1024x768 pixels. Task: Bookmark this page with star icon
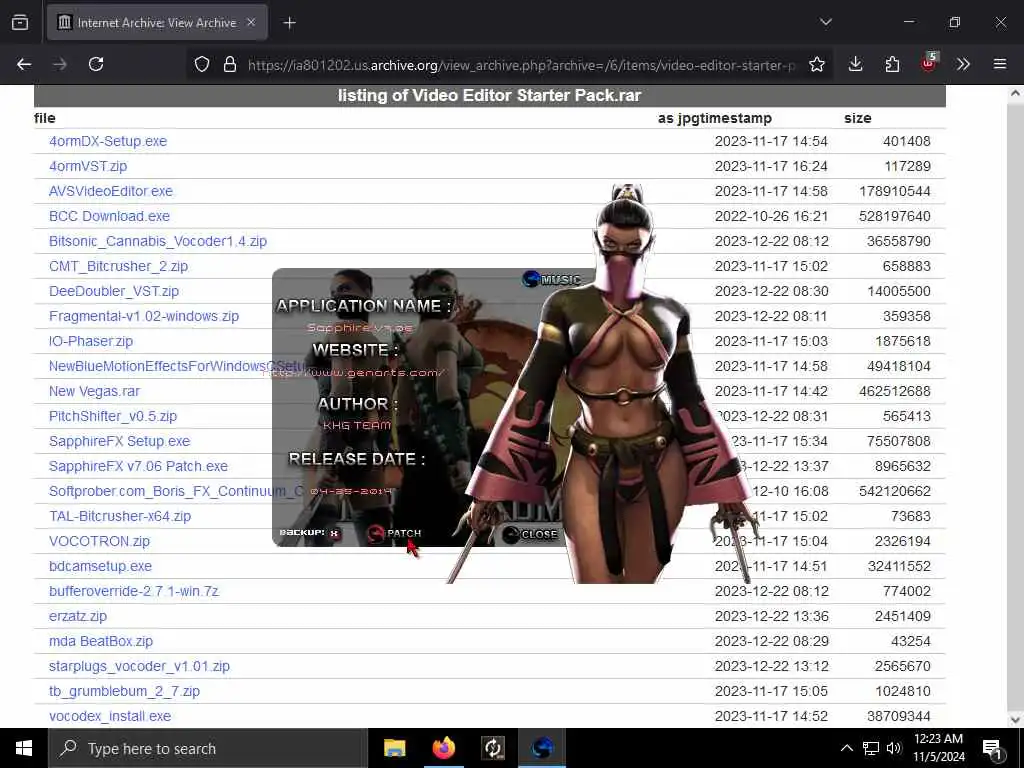point(816,64)
